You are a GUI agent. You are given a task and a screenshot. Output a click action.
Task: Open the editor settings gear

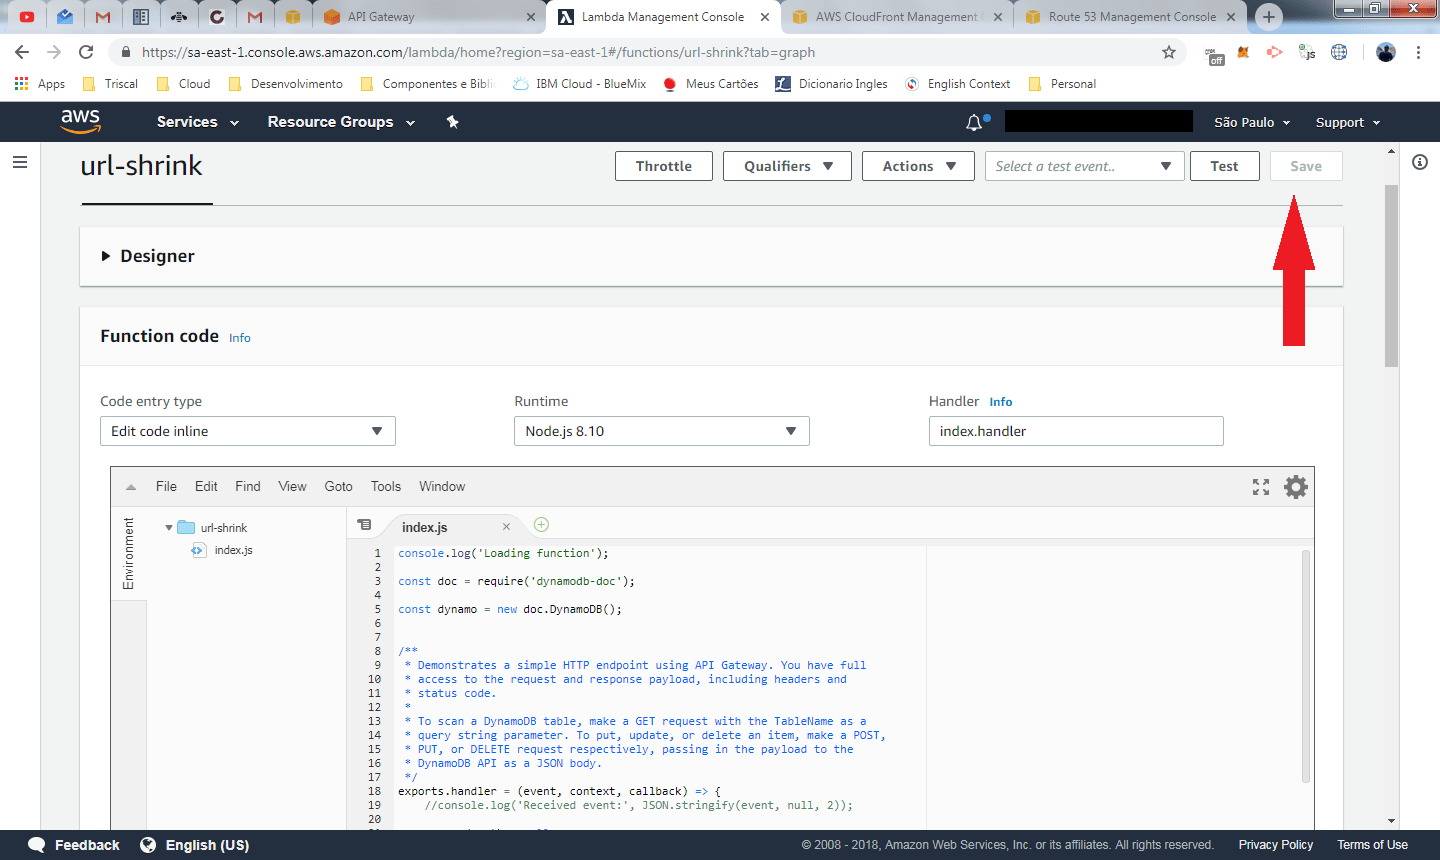1296,487
